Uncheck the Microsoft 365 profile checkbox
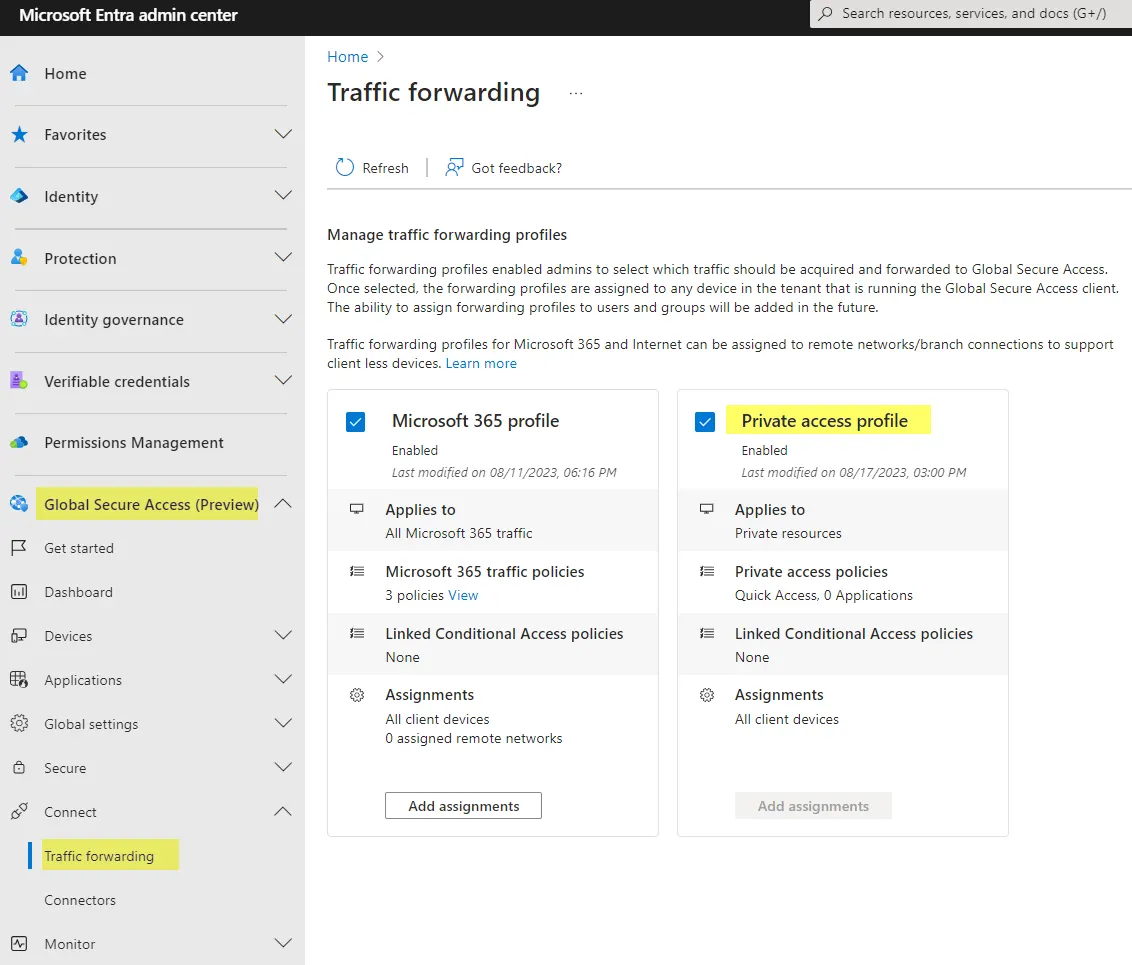Image resolution: width=1132 pixels, height=965 pixels. [x=355, y=422]
